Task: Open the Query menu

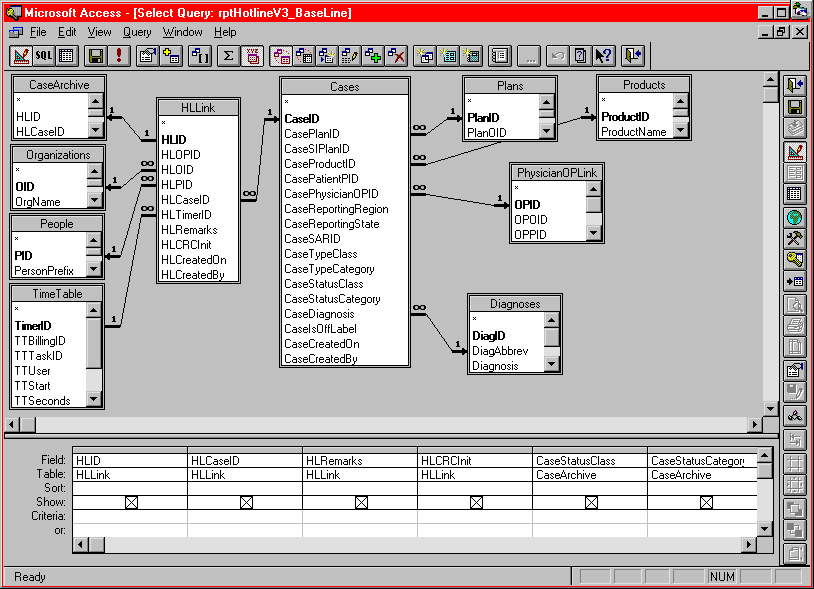Action: click(x=137, y=32)
